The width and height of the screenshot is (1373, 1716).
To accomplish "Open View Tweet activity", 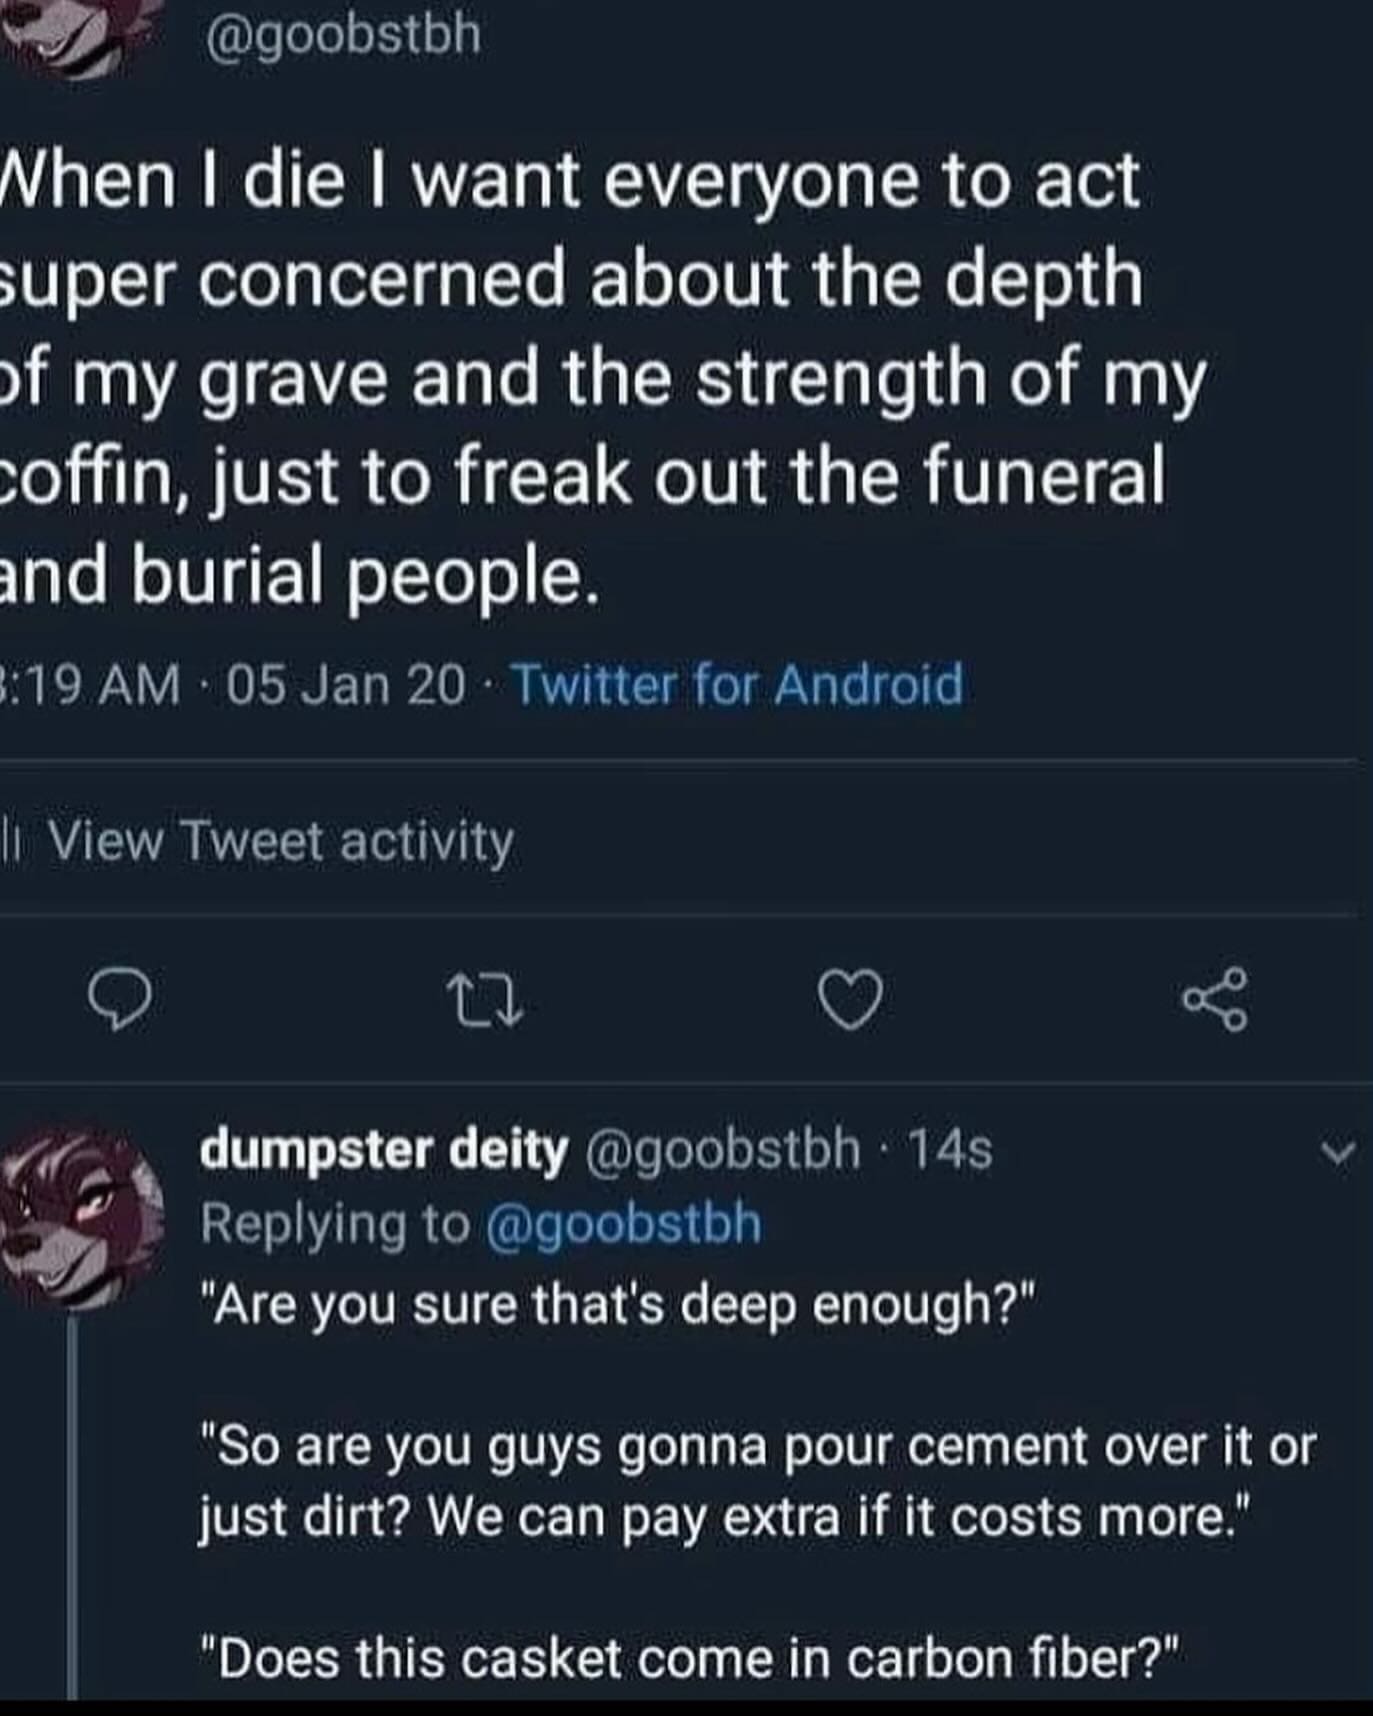I will tap(280, 841).
